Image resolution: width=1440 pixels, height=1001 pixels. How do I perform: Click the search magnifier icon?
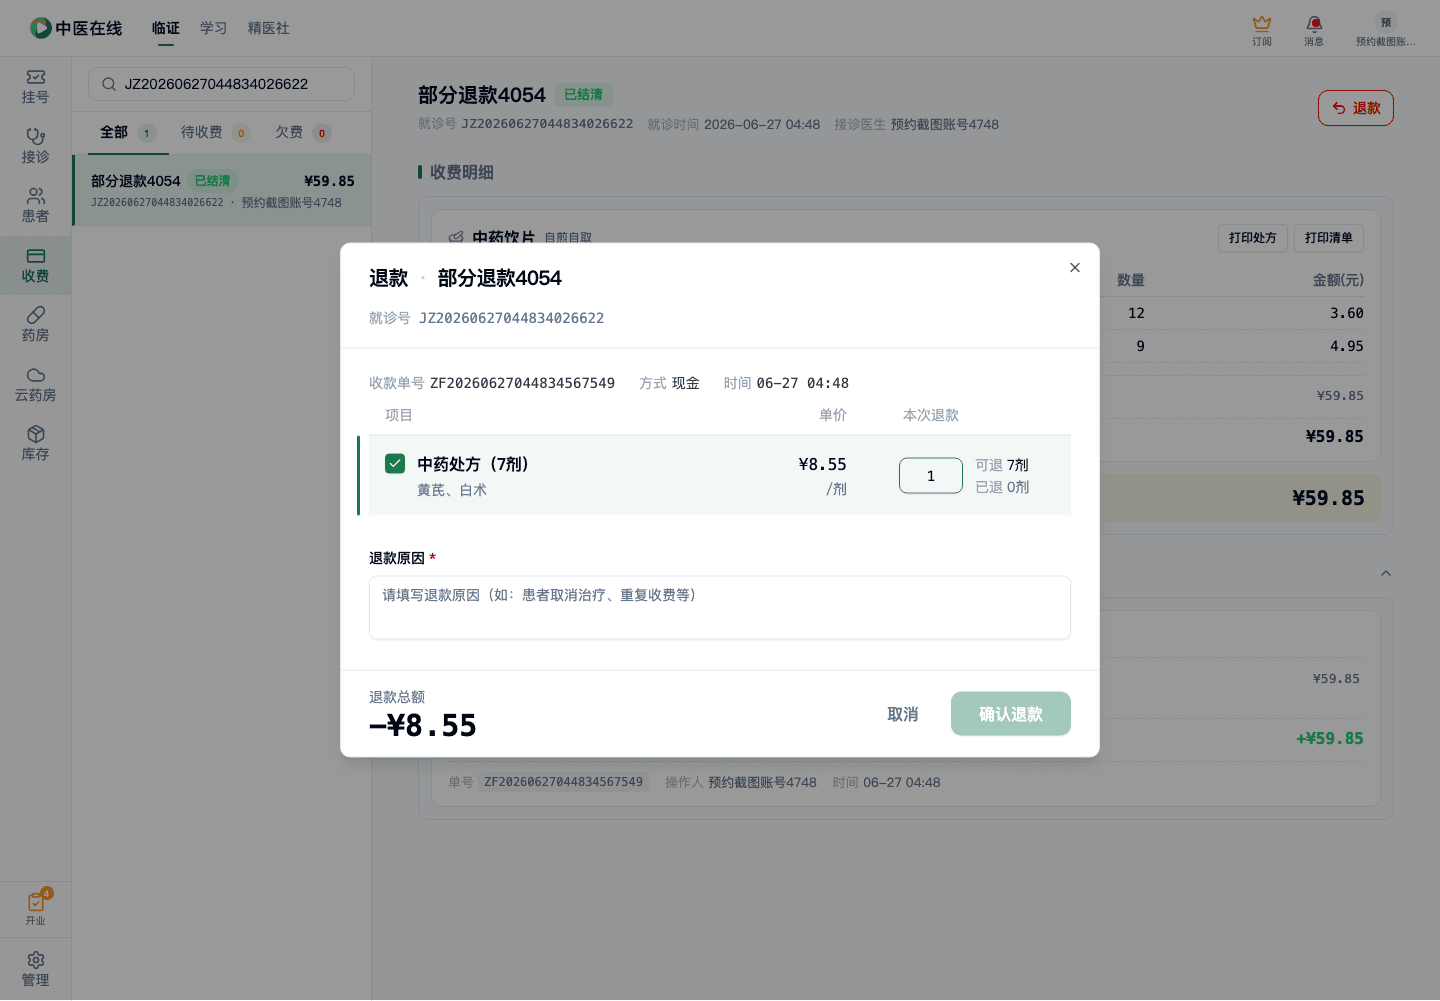point(109,84)
